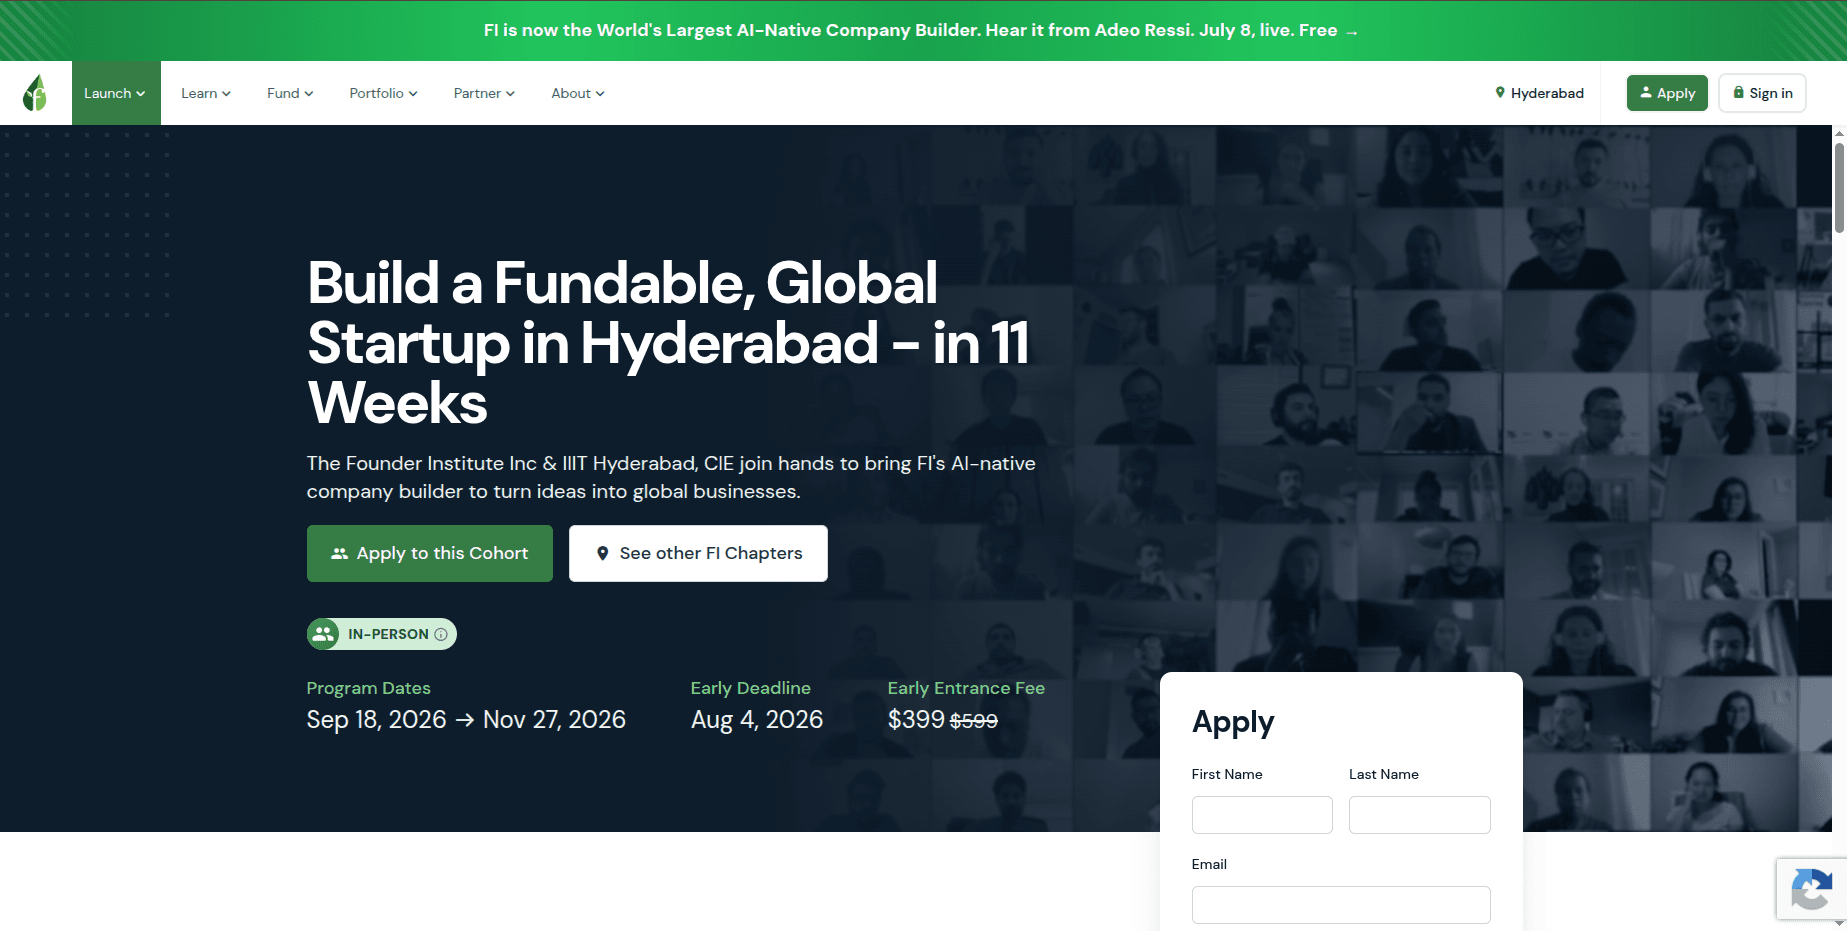Viewport: 1847px width, 931px height.
Task: Click the 'Apply' form heading
Action: [x=1233, y=722]
